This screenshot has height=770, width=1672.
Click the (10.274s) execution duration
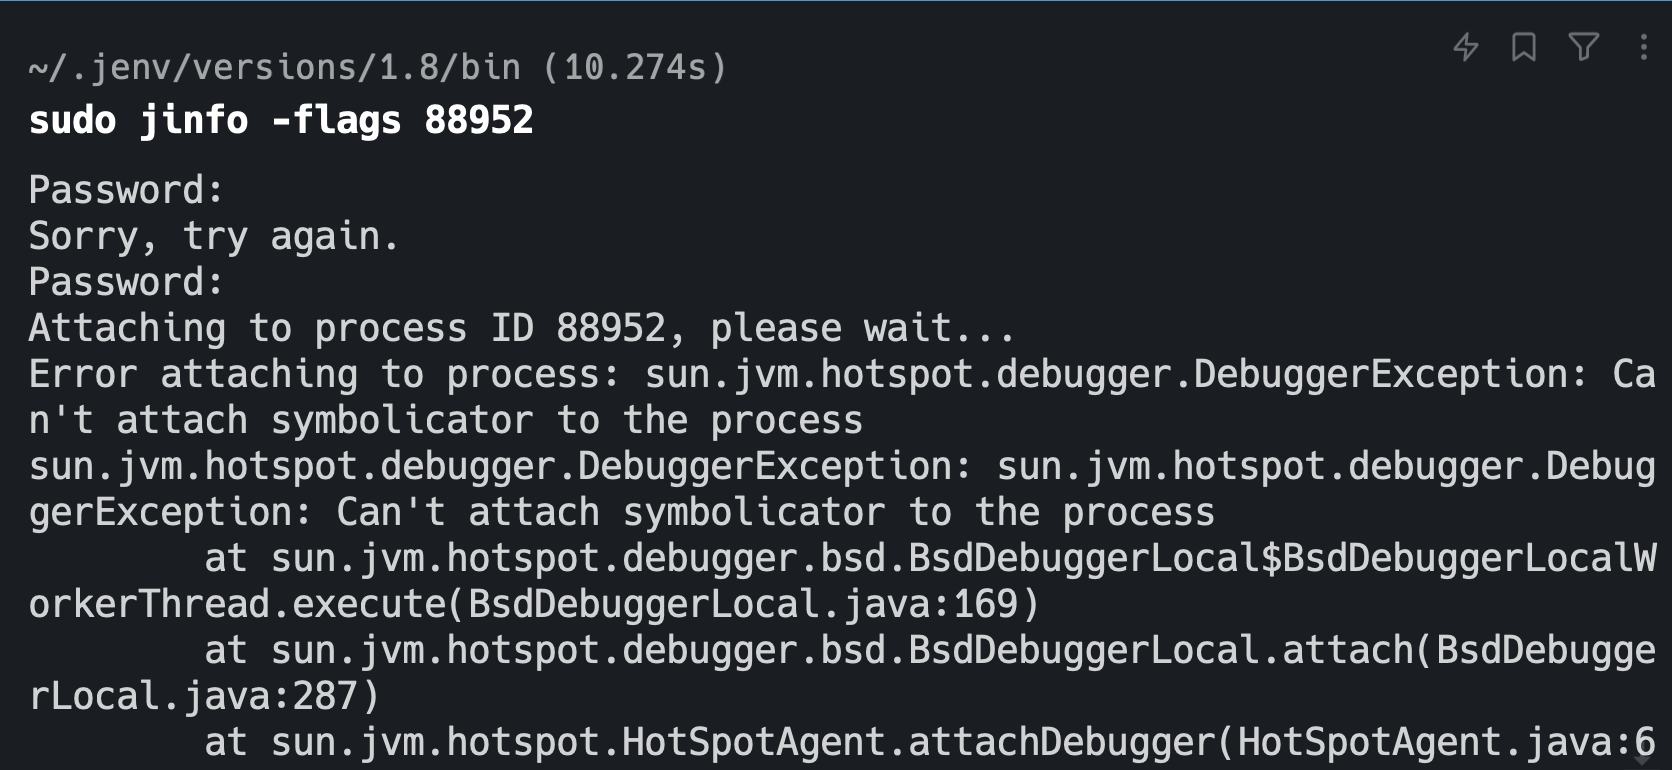coord(635,67)
